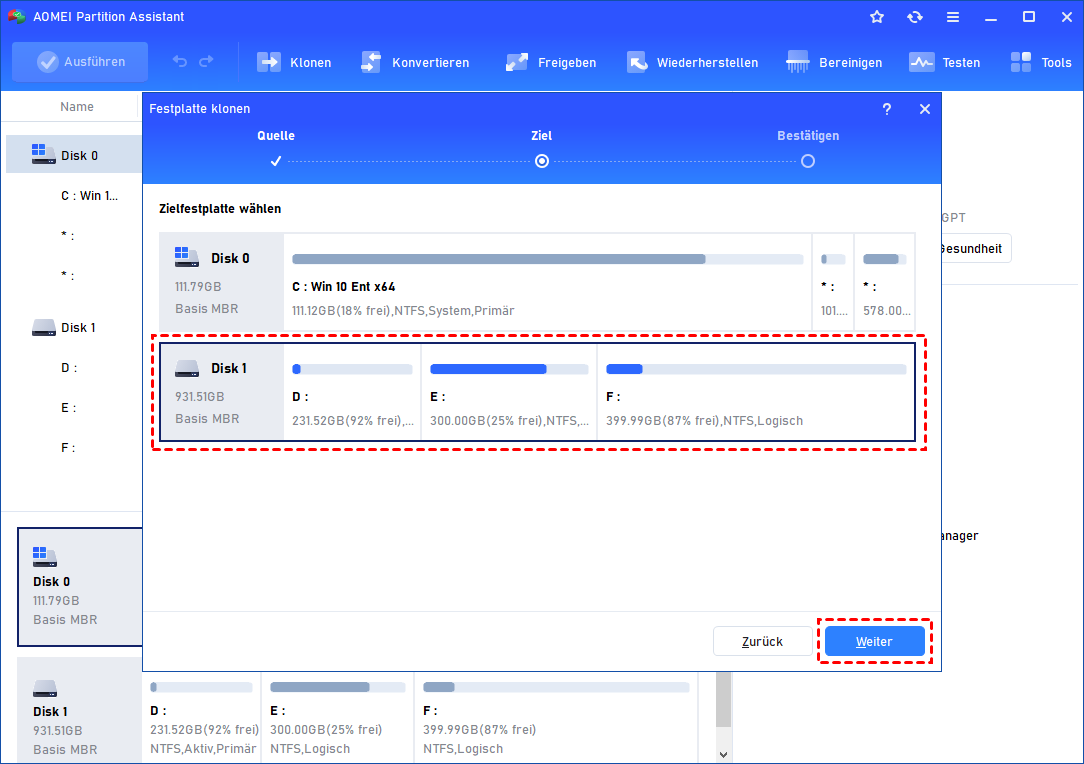Image resolution: width=1084 pixels, height=764 pixels.
Task: Click the Name column header
Action: 77,106
